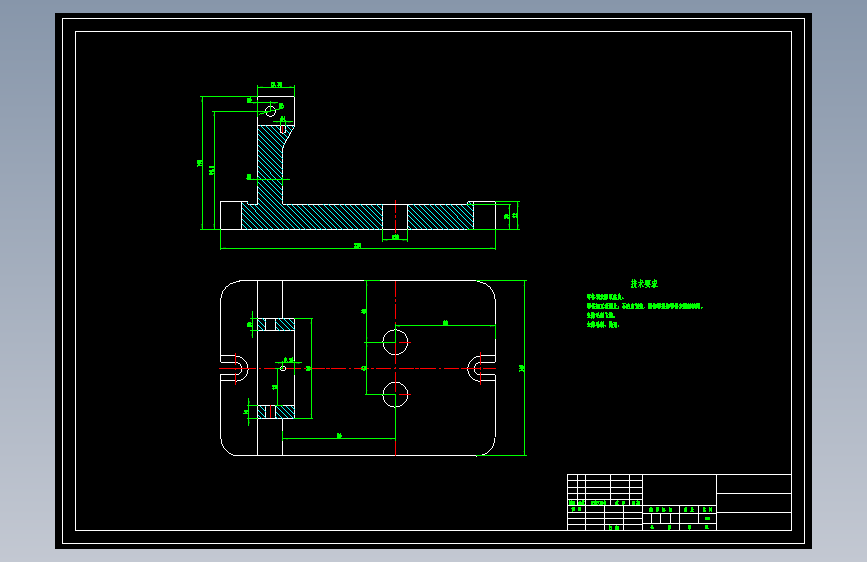Select the lower circular hole in plan view

tap(395, 394)
